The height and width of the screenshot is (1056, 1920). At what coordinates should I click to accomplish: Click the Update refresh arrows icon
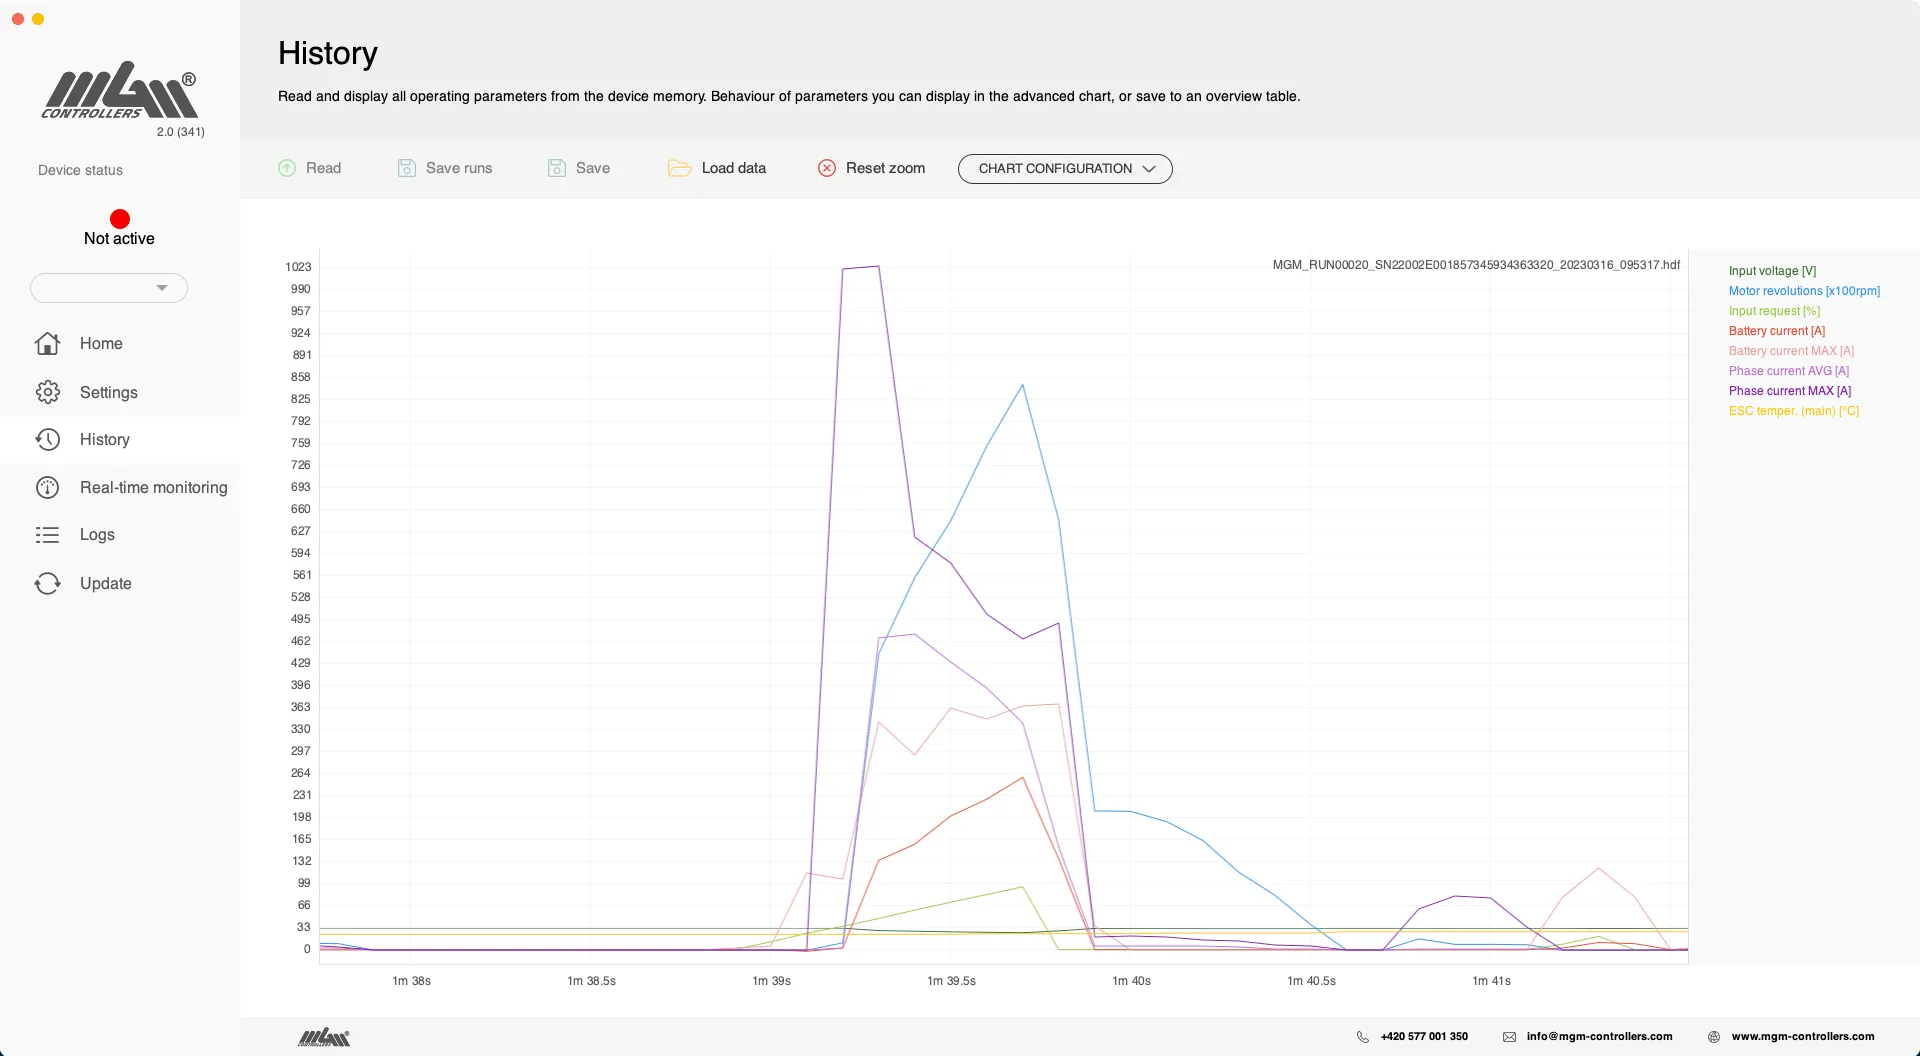(x=47, y=583)
